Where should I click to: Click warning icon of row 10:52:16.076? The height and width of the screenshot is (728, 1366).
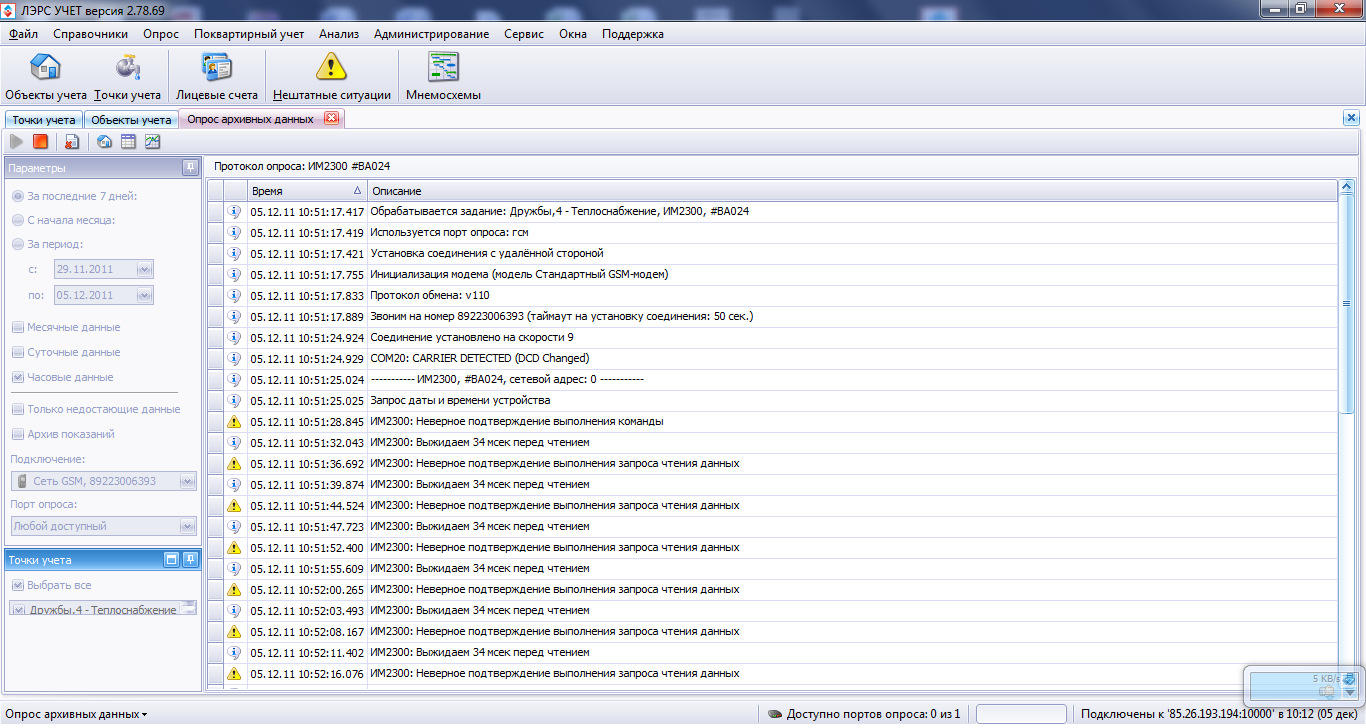[x=234, y=673]
